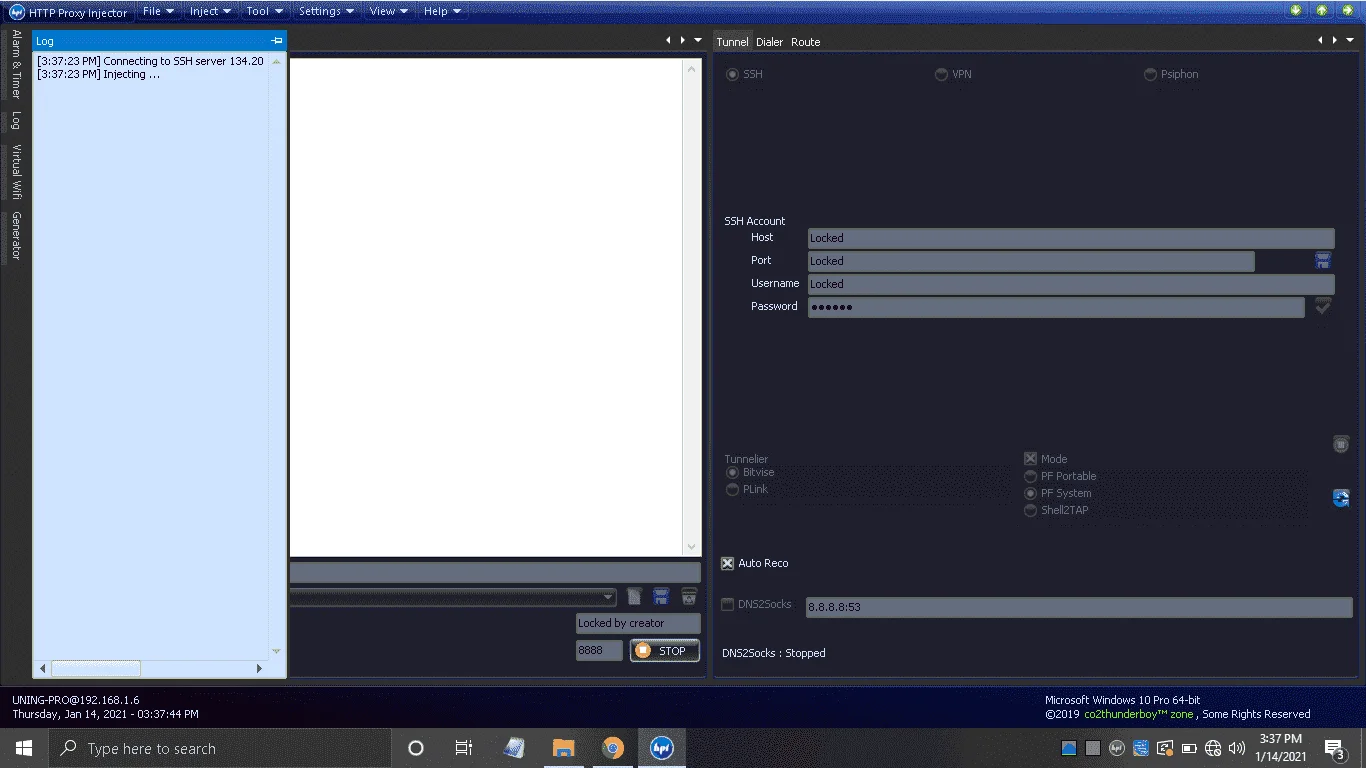Switch to the Tunnel tab
The height and width of the screenshot is (768, 1366).
[732, 42]
